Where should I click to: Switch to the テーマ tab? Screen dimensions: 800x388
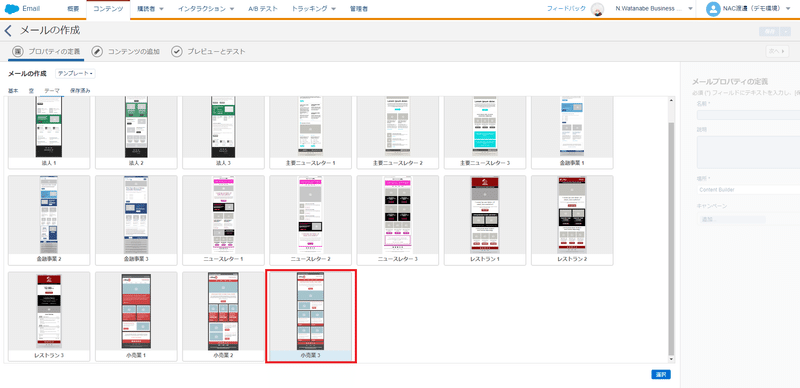[x=52, y=91]
